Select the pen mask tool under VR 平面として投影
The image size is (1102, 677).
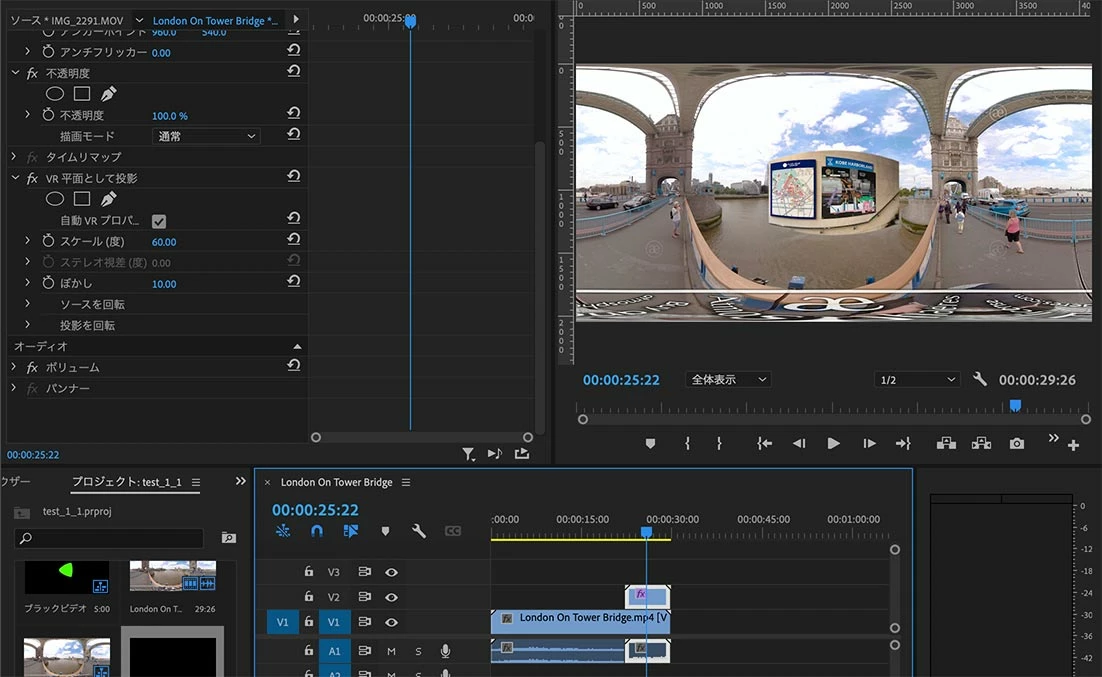point(108,199)
